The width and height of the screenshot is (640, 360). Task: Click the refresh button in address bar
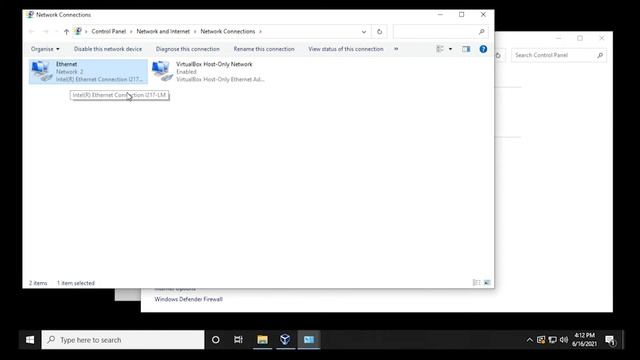[x=379, y=31]
